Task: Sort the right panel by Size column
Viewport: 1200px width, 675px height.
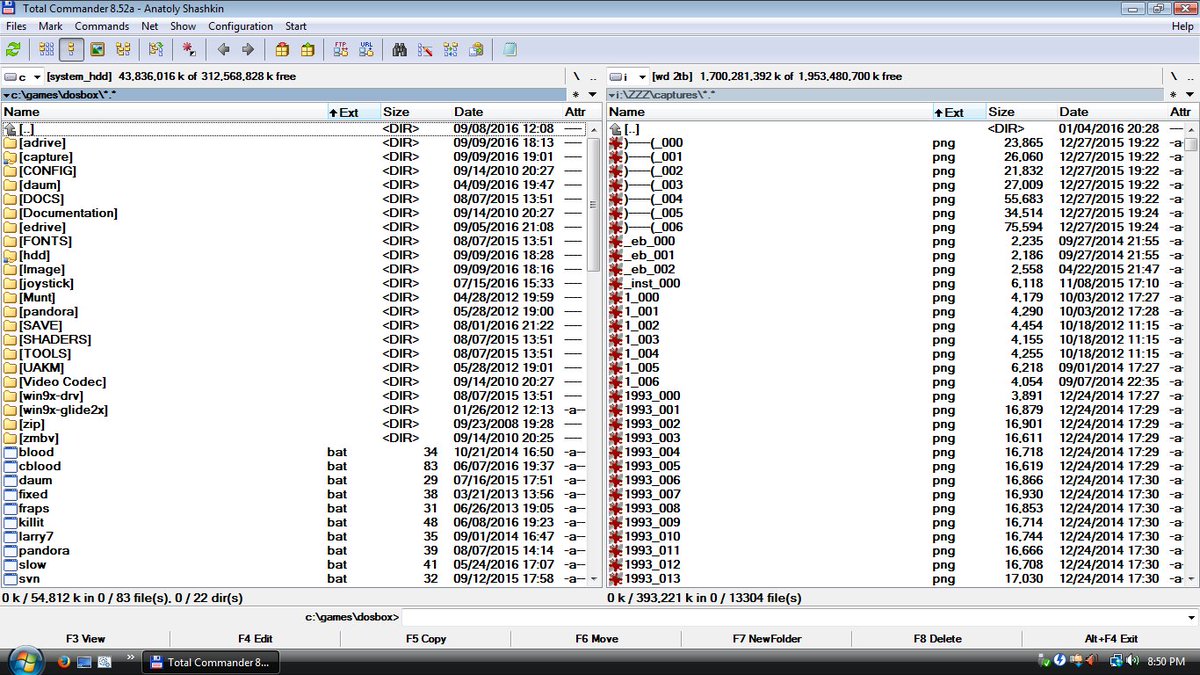Action: pos(1020,112)
